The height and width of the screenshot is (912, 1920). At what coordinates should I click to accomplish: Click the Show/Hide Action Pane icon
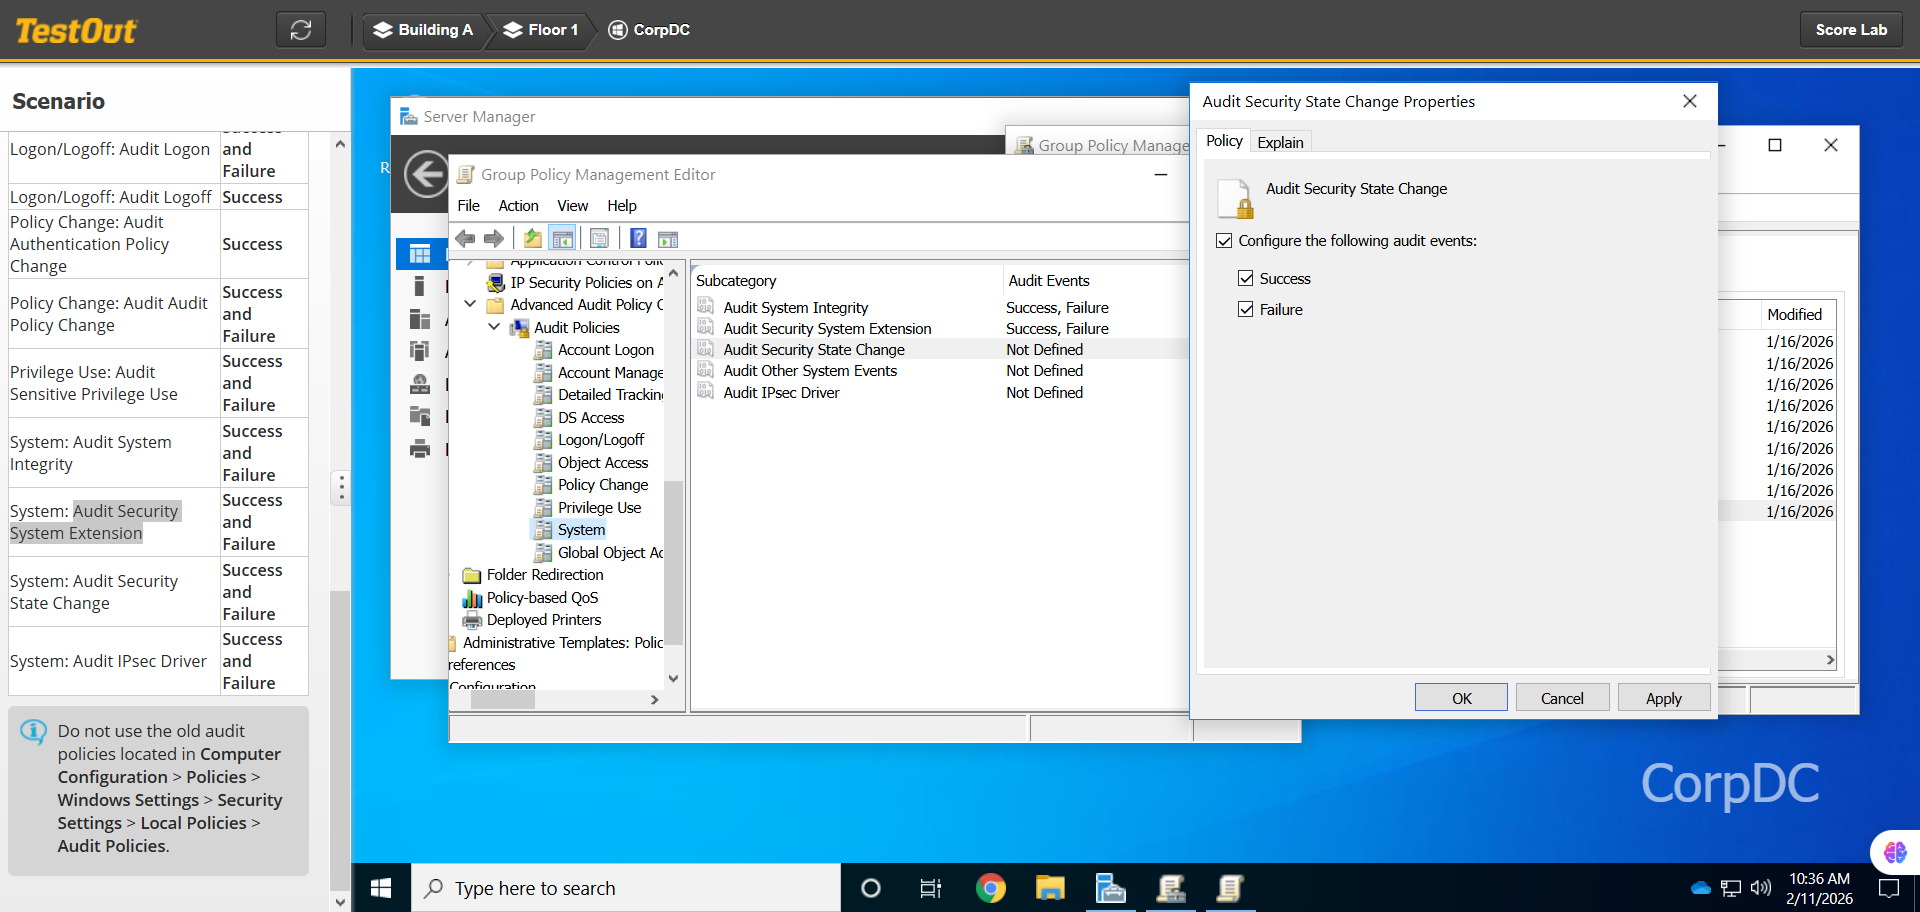point(668,238)
